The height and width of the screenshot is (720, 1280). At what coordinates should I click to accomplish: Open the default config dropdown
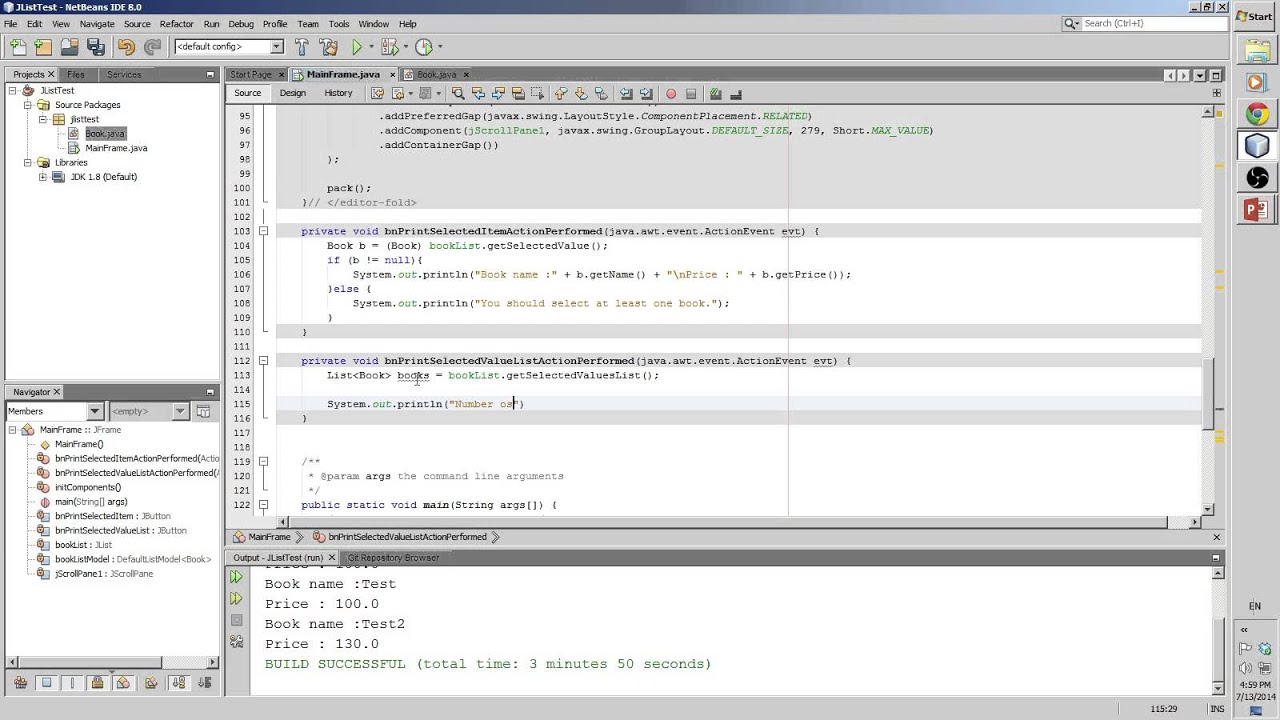coord(229,47)
